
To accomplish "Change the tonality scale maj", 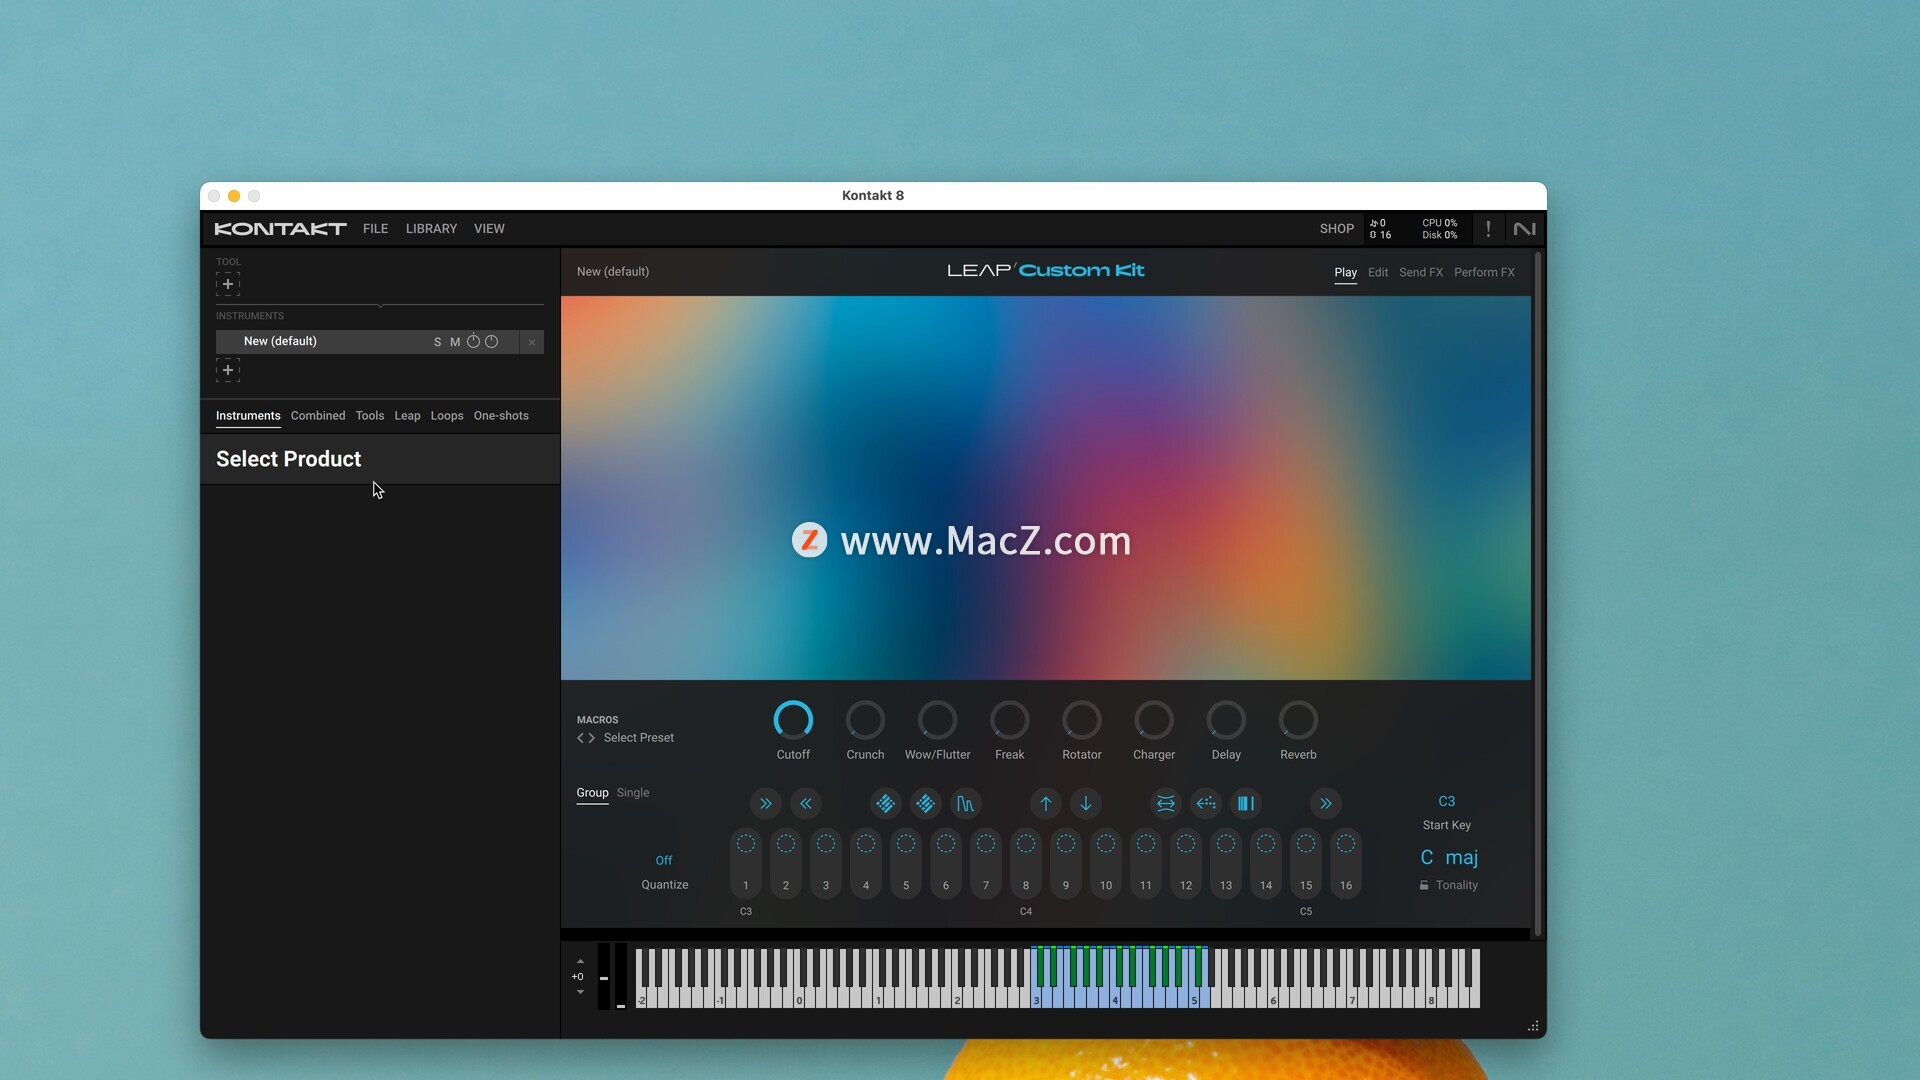I will (1462, 858).
